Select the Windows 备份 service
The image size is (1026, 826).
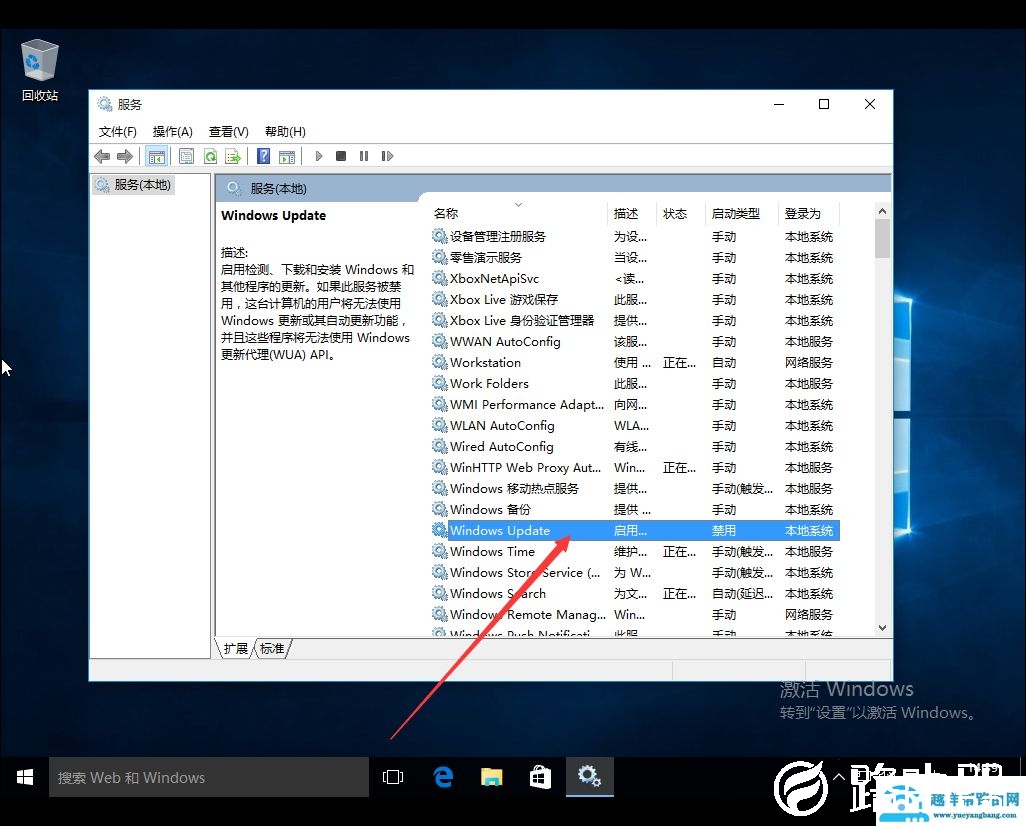[635, 510]
